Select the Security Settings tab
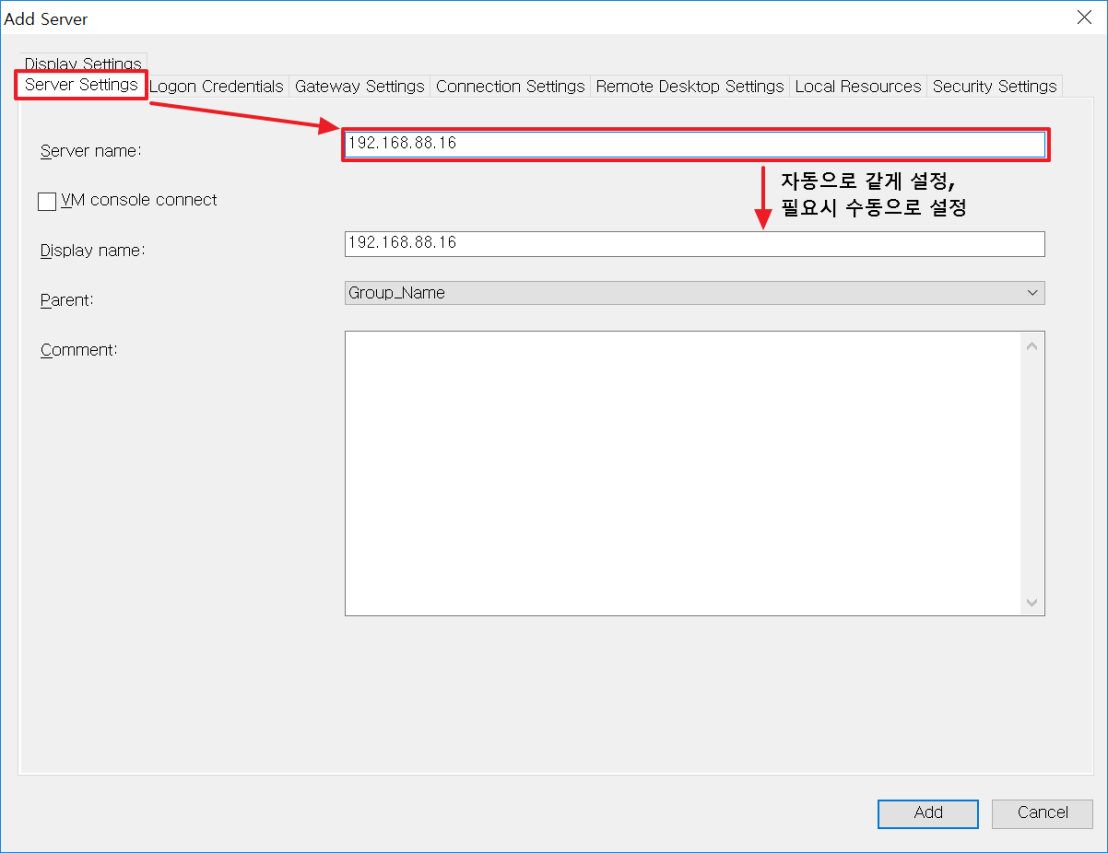This screenshot has height=853, width=1108. (994, 86)
